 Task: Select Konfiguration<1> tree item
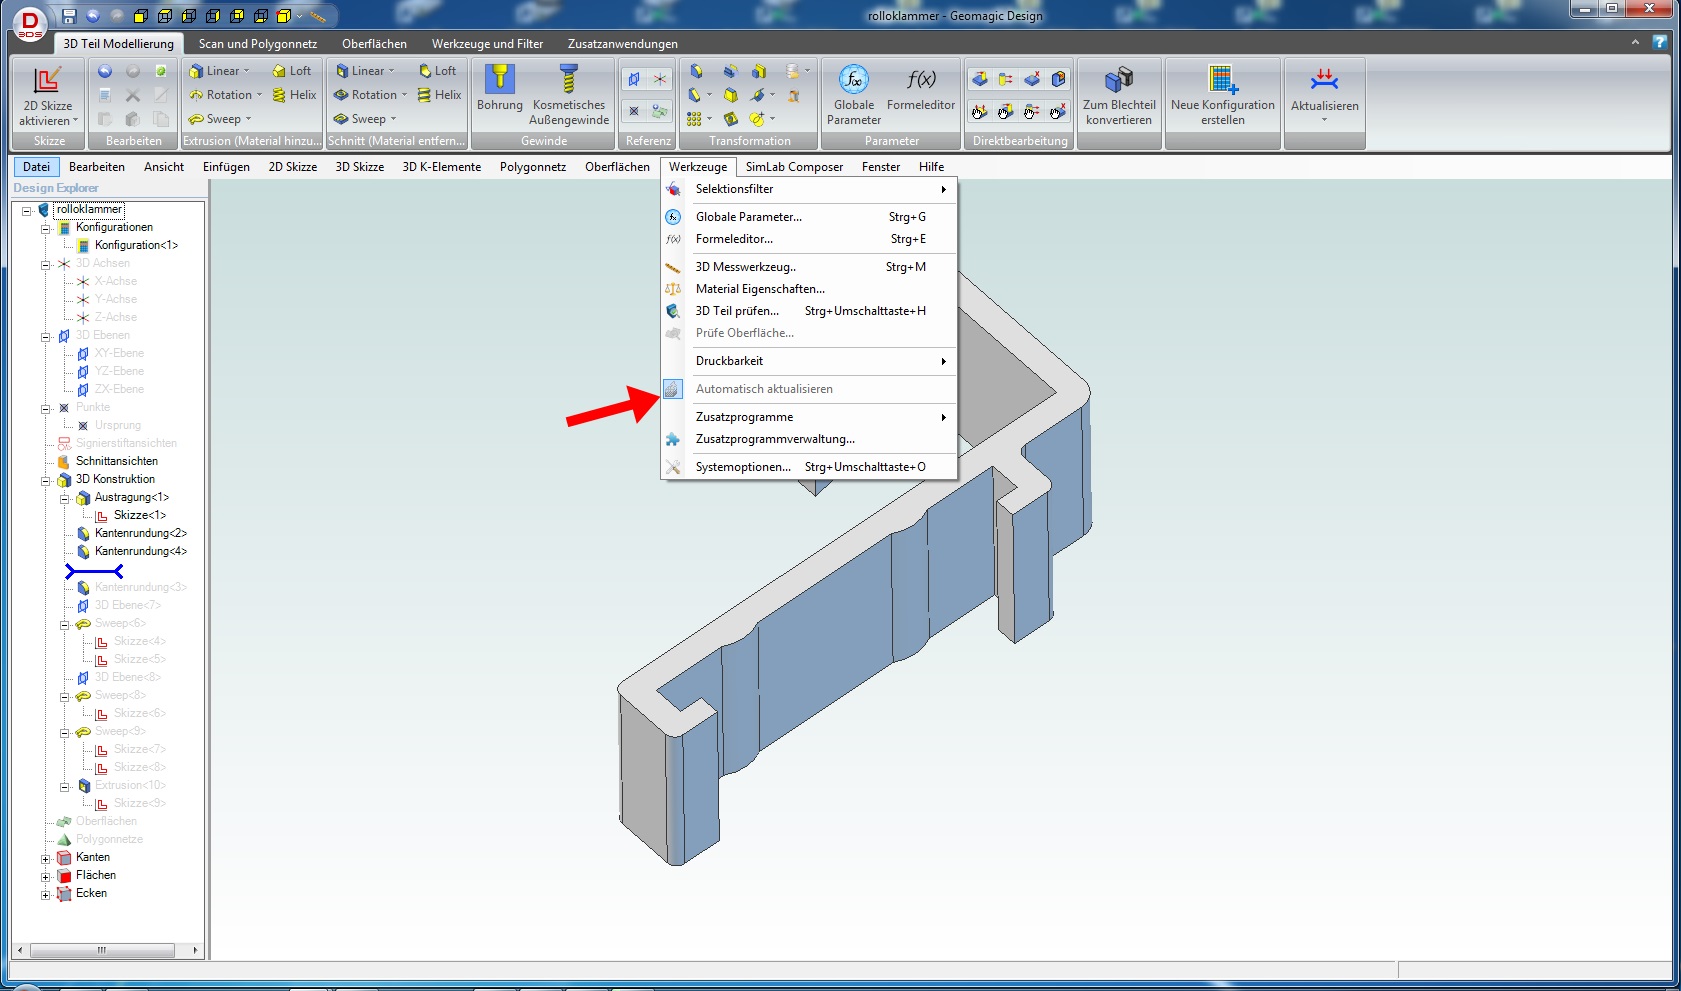pyautogui.click(x=136, y=245)
